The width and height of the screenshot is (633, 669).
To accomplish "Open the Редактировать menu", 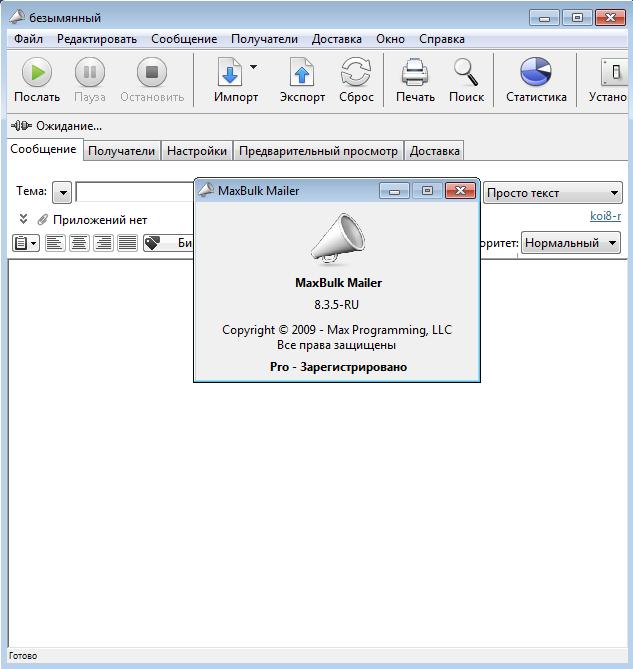I will (97, 39).
